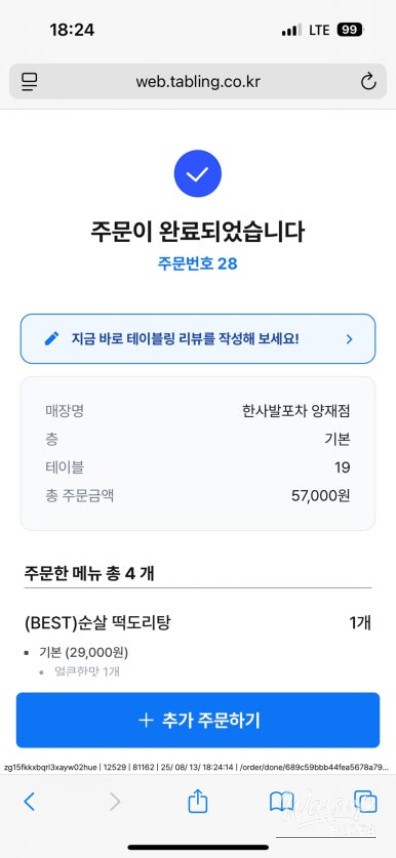
Task: Open the Safari share icon
Action: coord(198,802)
